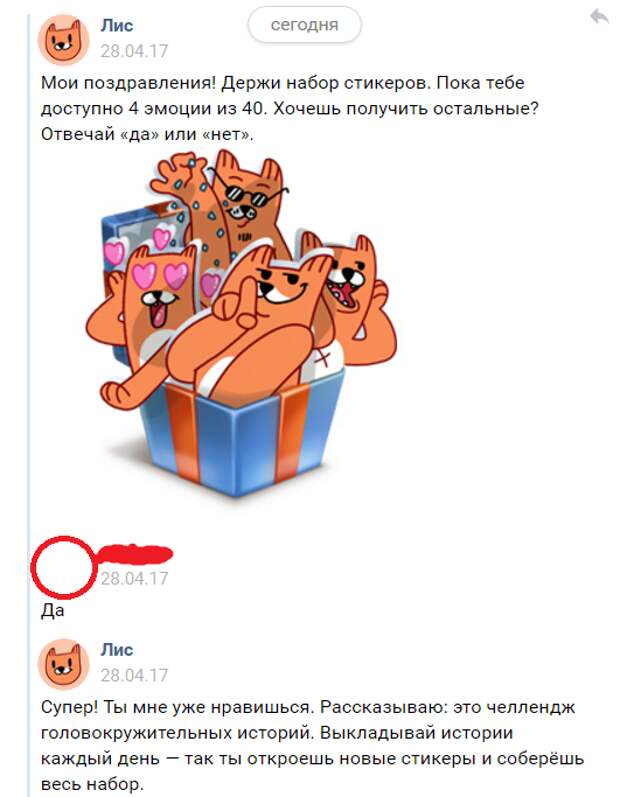Click the 28.04.17 date above Да reply

(x=134, y=579)
